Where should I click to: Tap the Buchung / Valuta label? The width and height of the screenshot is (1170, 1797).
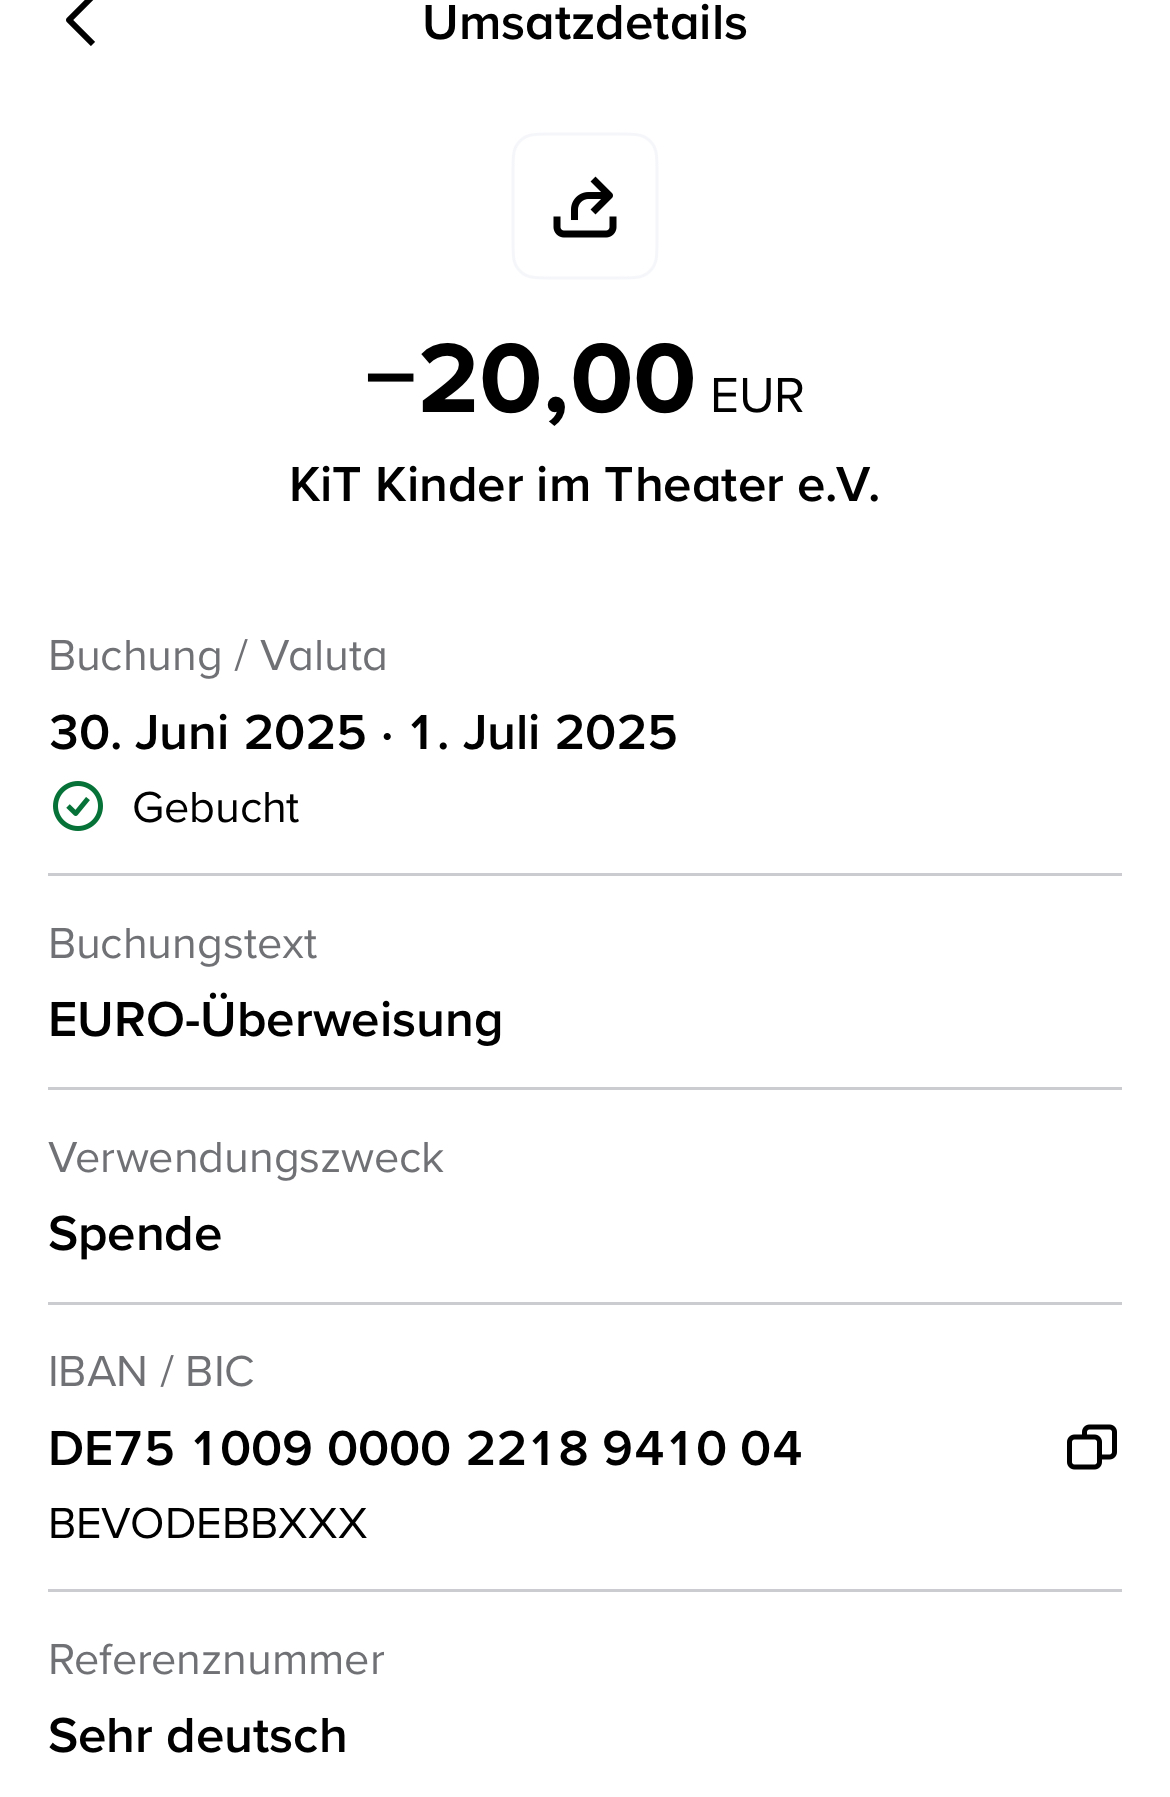tap(218, 656)
